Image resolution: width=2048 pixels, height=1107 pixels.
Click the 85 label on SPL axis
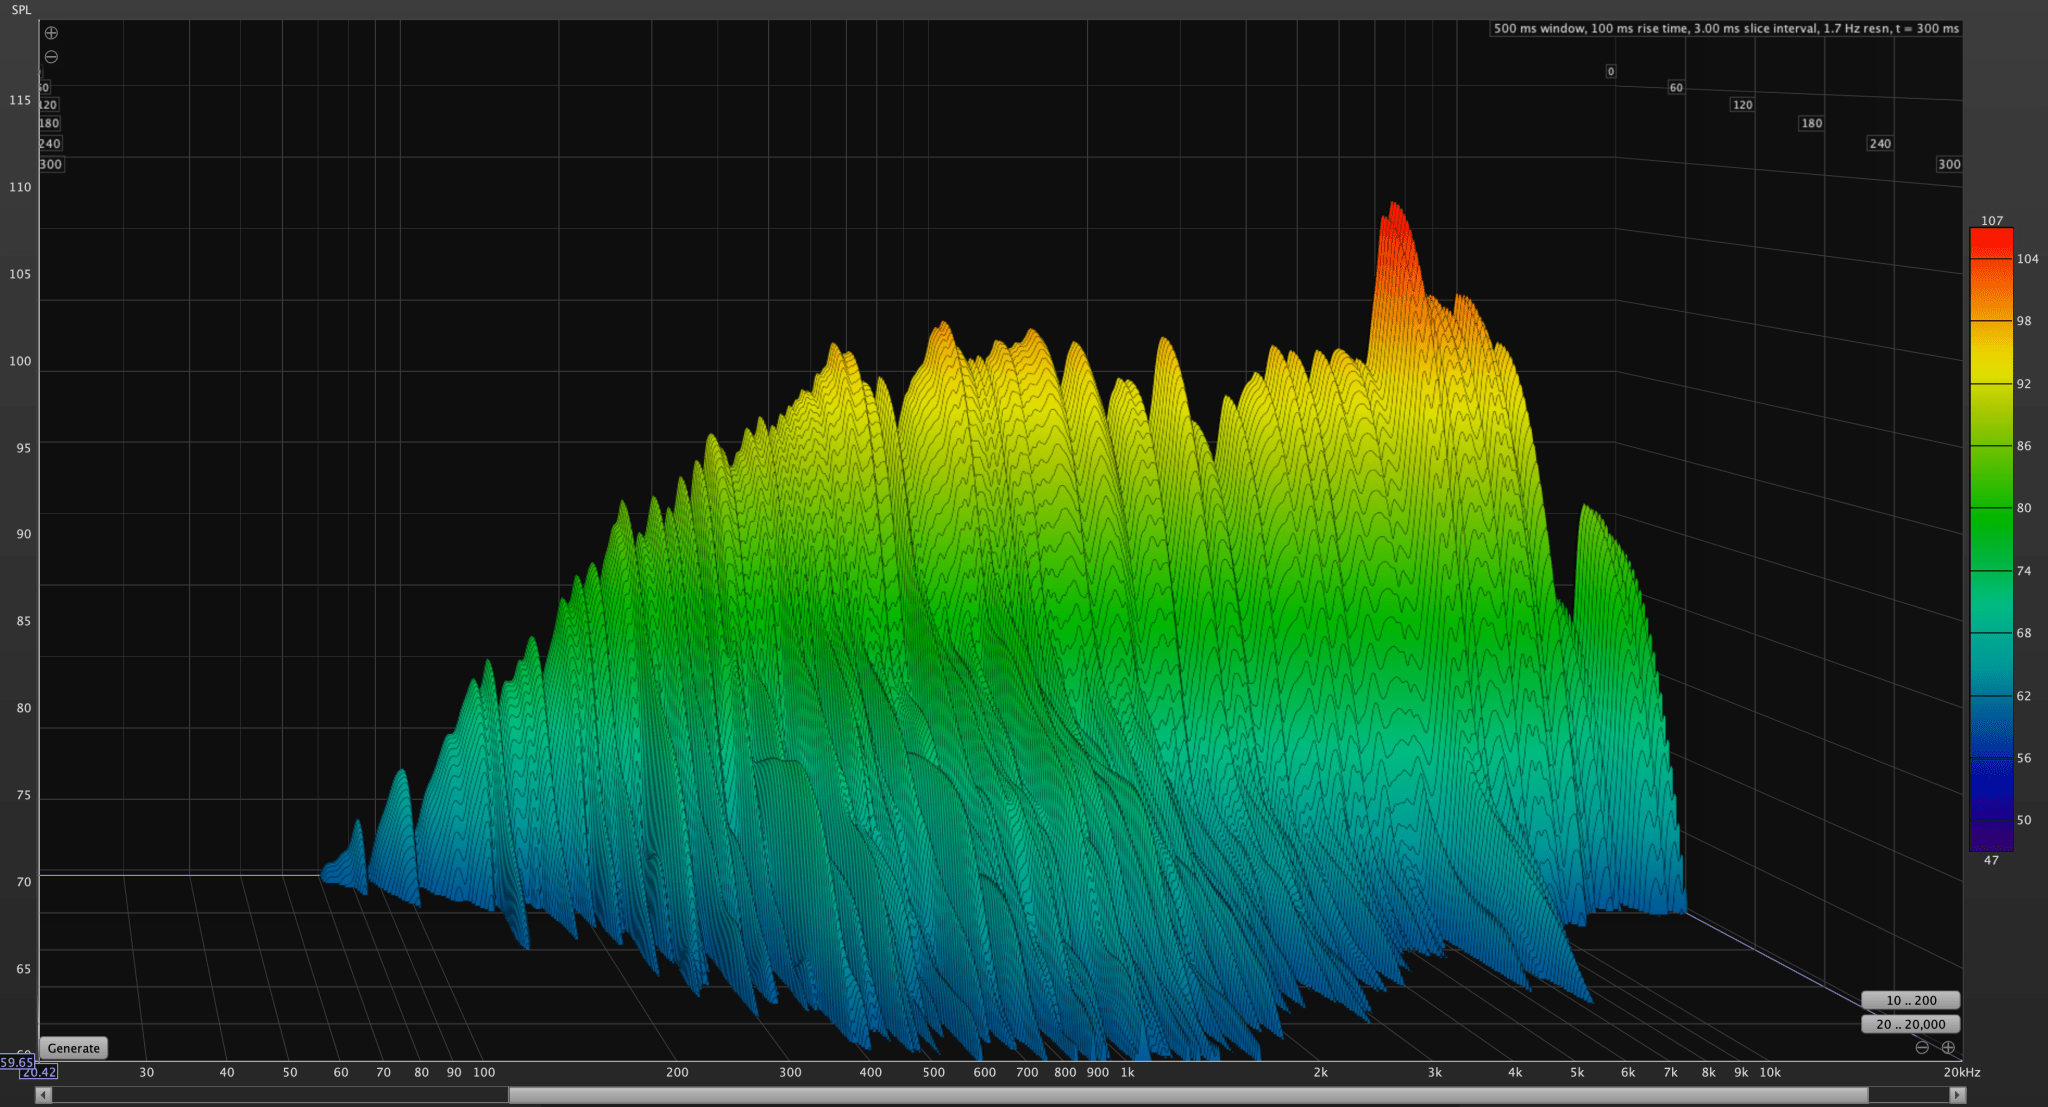click(x=23, y=621)
